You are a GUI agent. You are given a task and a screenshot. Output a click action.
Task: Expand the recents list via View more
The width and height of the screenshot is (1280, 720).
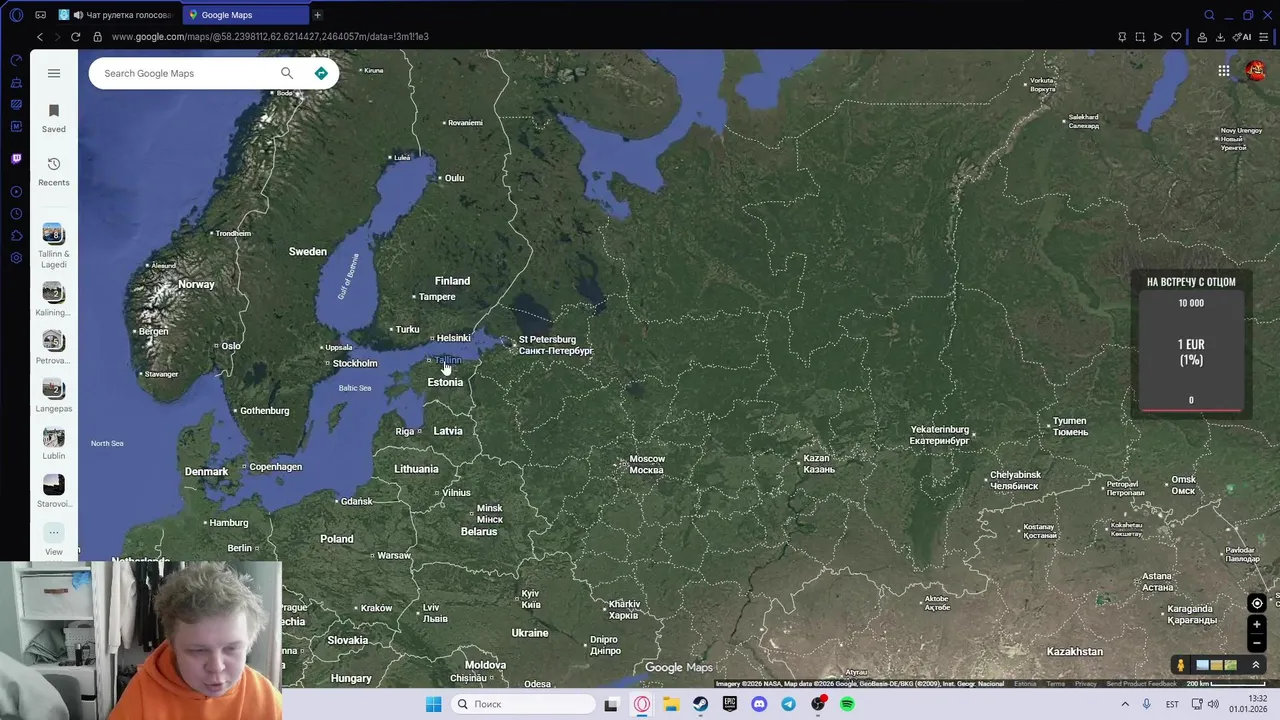tap(54, 539)
